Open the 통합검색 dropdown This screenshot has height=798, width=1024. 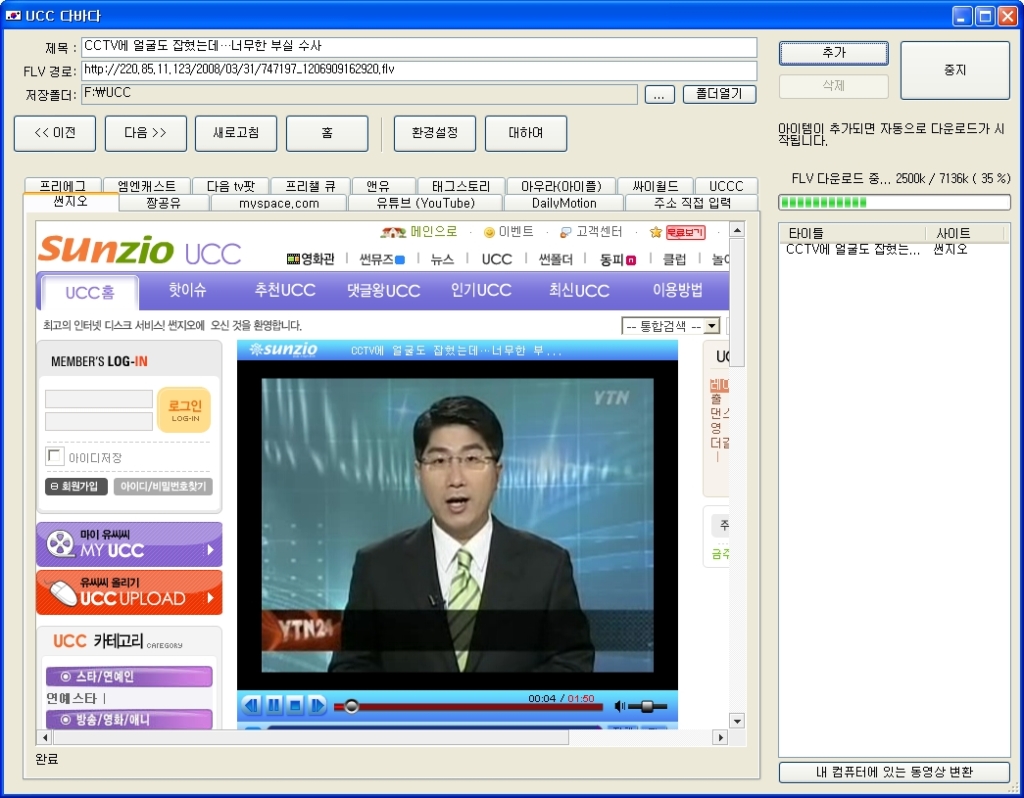coord(671,326)
